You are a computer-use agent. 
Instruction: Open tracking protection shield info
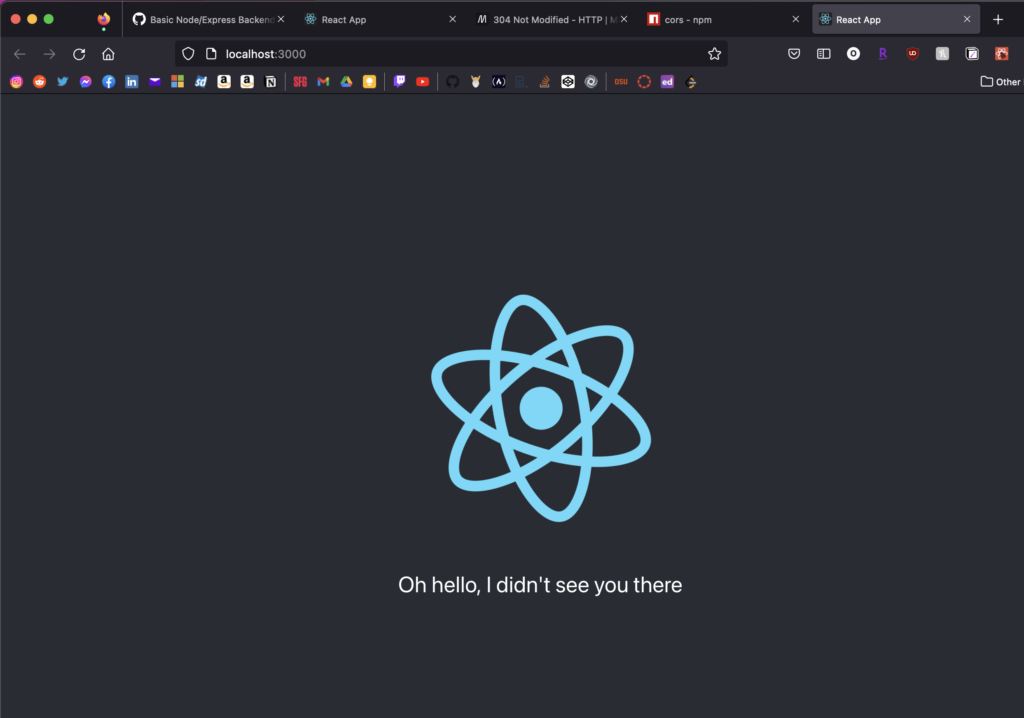tap(188, 54)
